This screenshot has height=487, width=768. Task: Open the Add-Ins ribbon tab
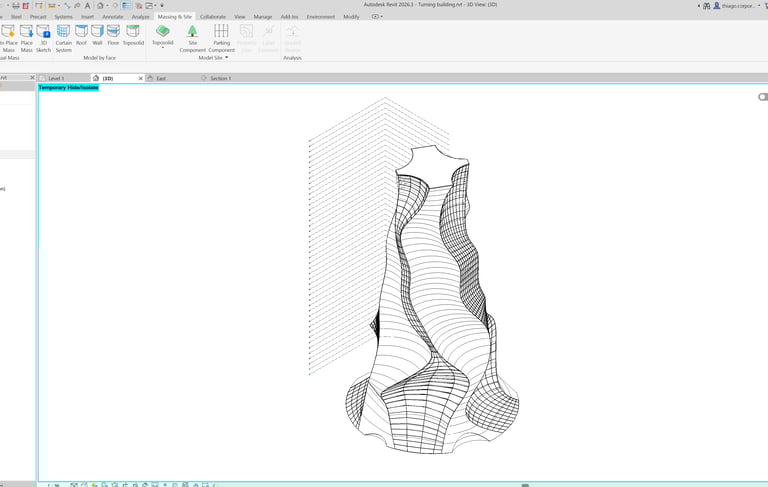(x=289, y=17)
